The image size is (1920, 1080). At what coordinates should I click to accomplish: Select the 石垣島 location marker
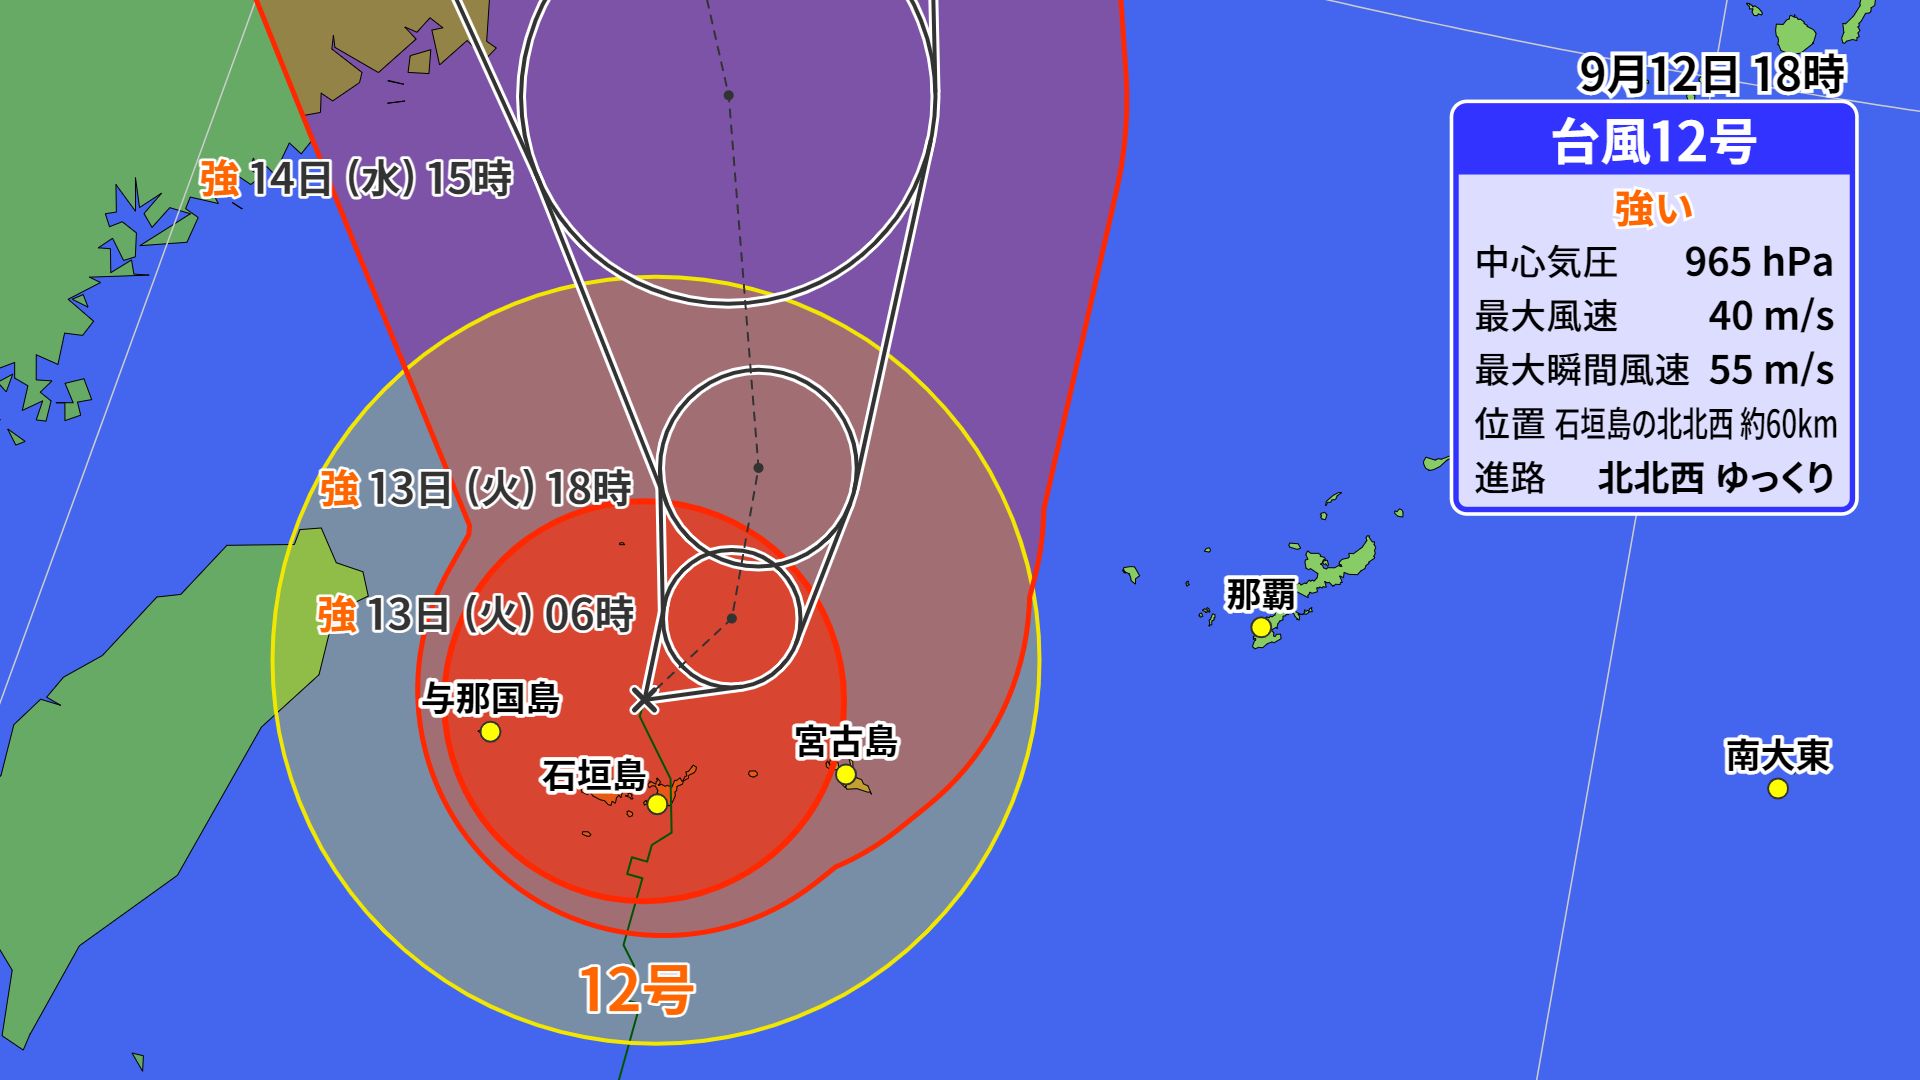(x=655, y=805)
